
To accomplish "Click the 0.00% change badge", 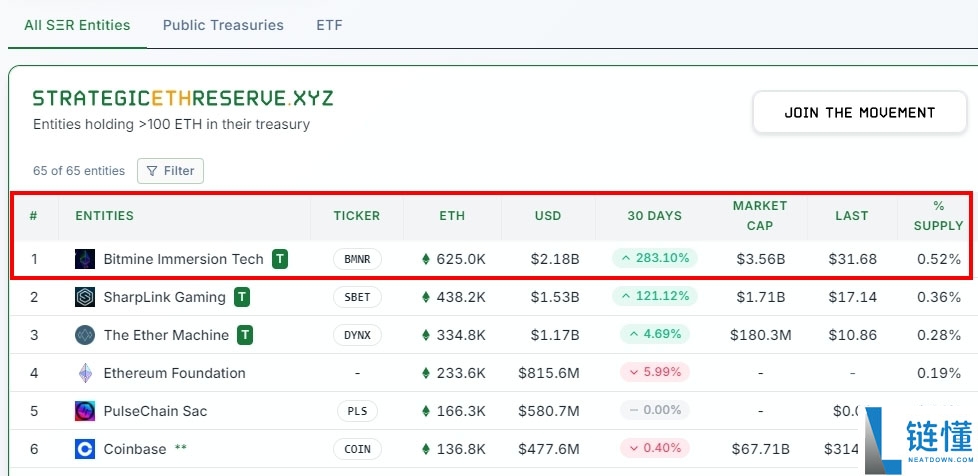I will [x=655, y=410].
